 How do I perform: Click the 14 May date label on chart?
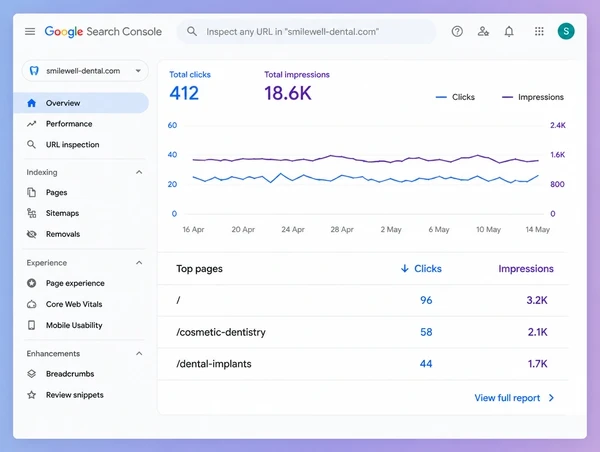click(538, 229)
